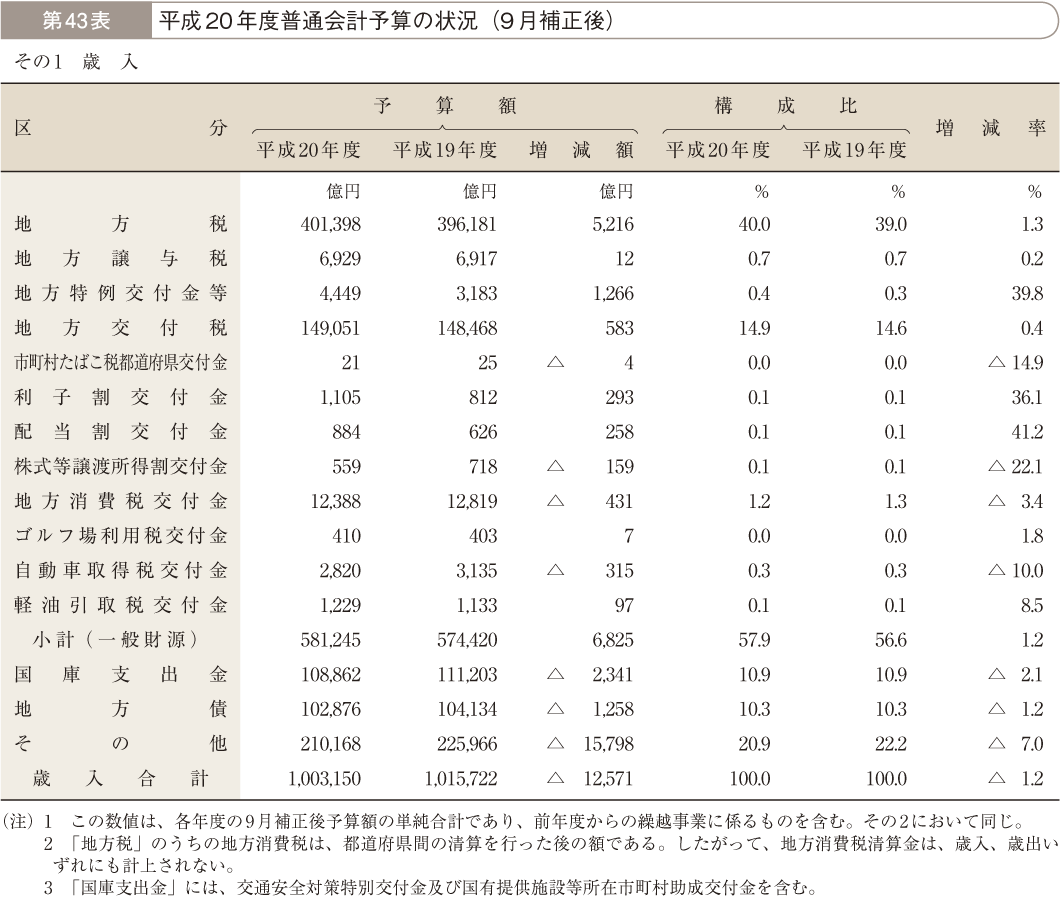Click the 581,245 subtotal value
Image resolution: width=1060 pixels, height=899 pixels.
[330, 639]
